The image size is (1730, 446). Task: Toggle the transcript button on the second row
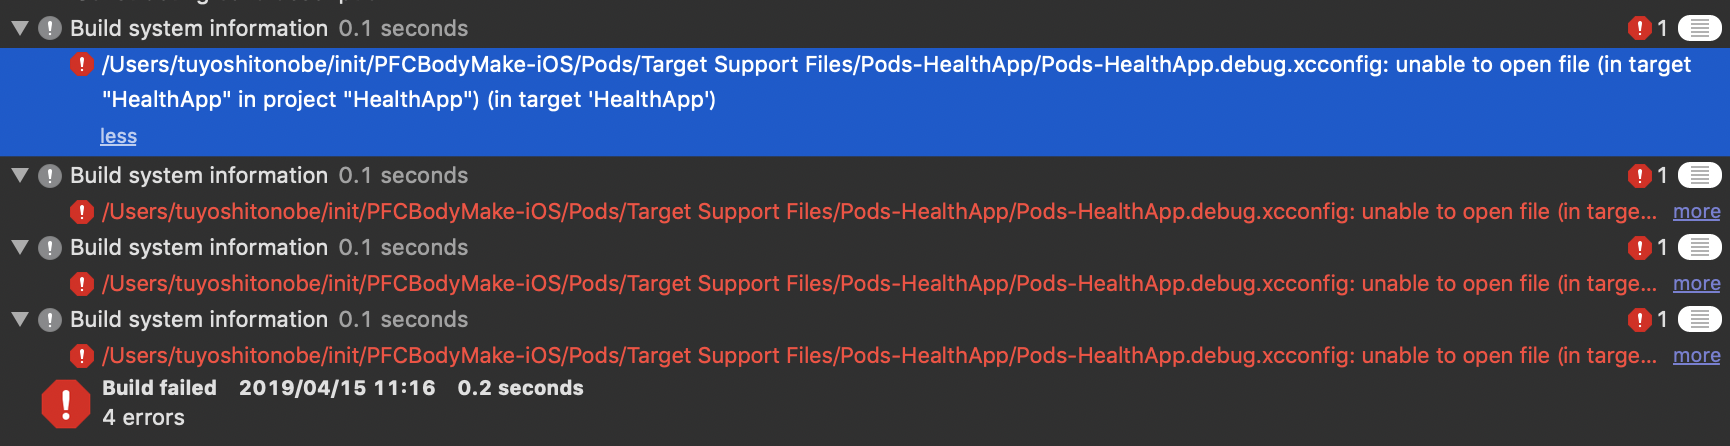coord(1699,175)
